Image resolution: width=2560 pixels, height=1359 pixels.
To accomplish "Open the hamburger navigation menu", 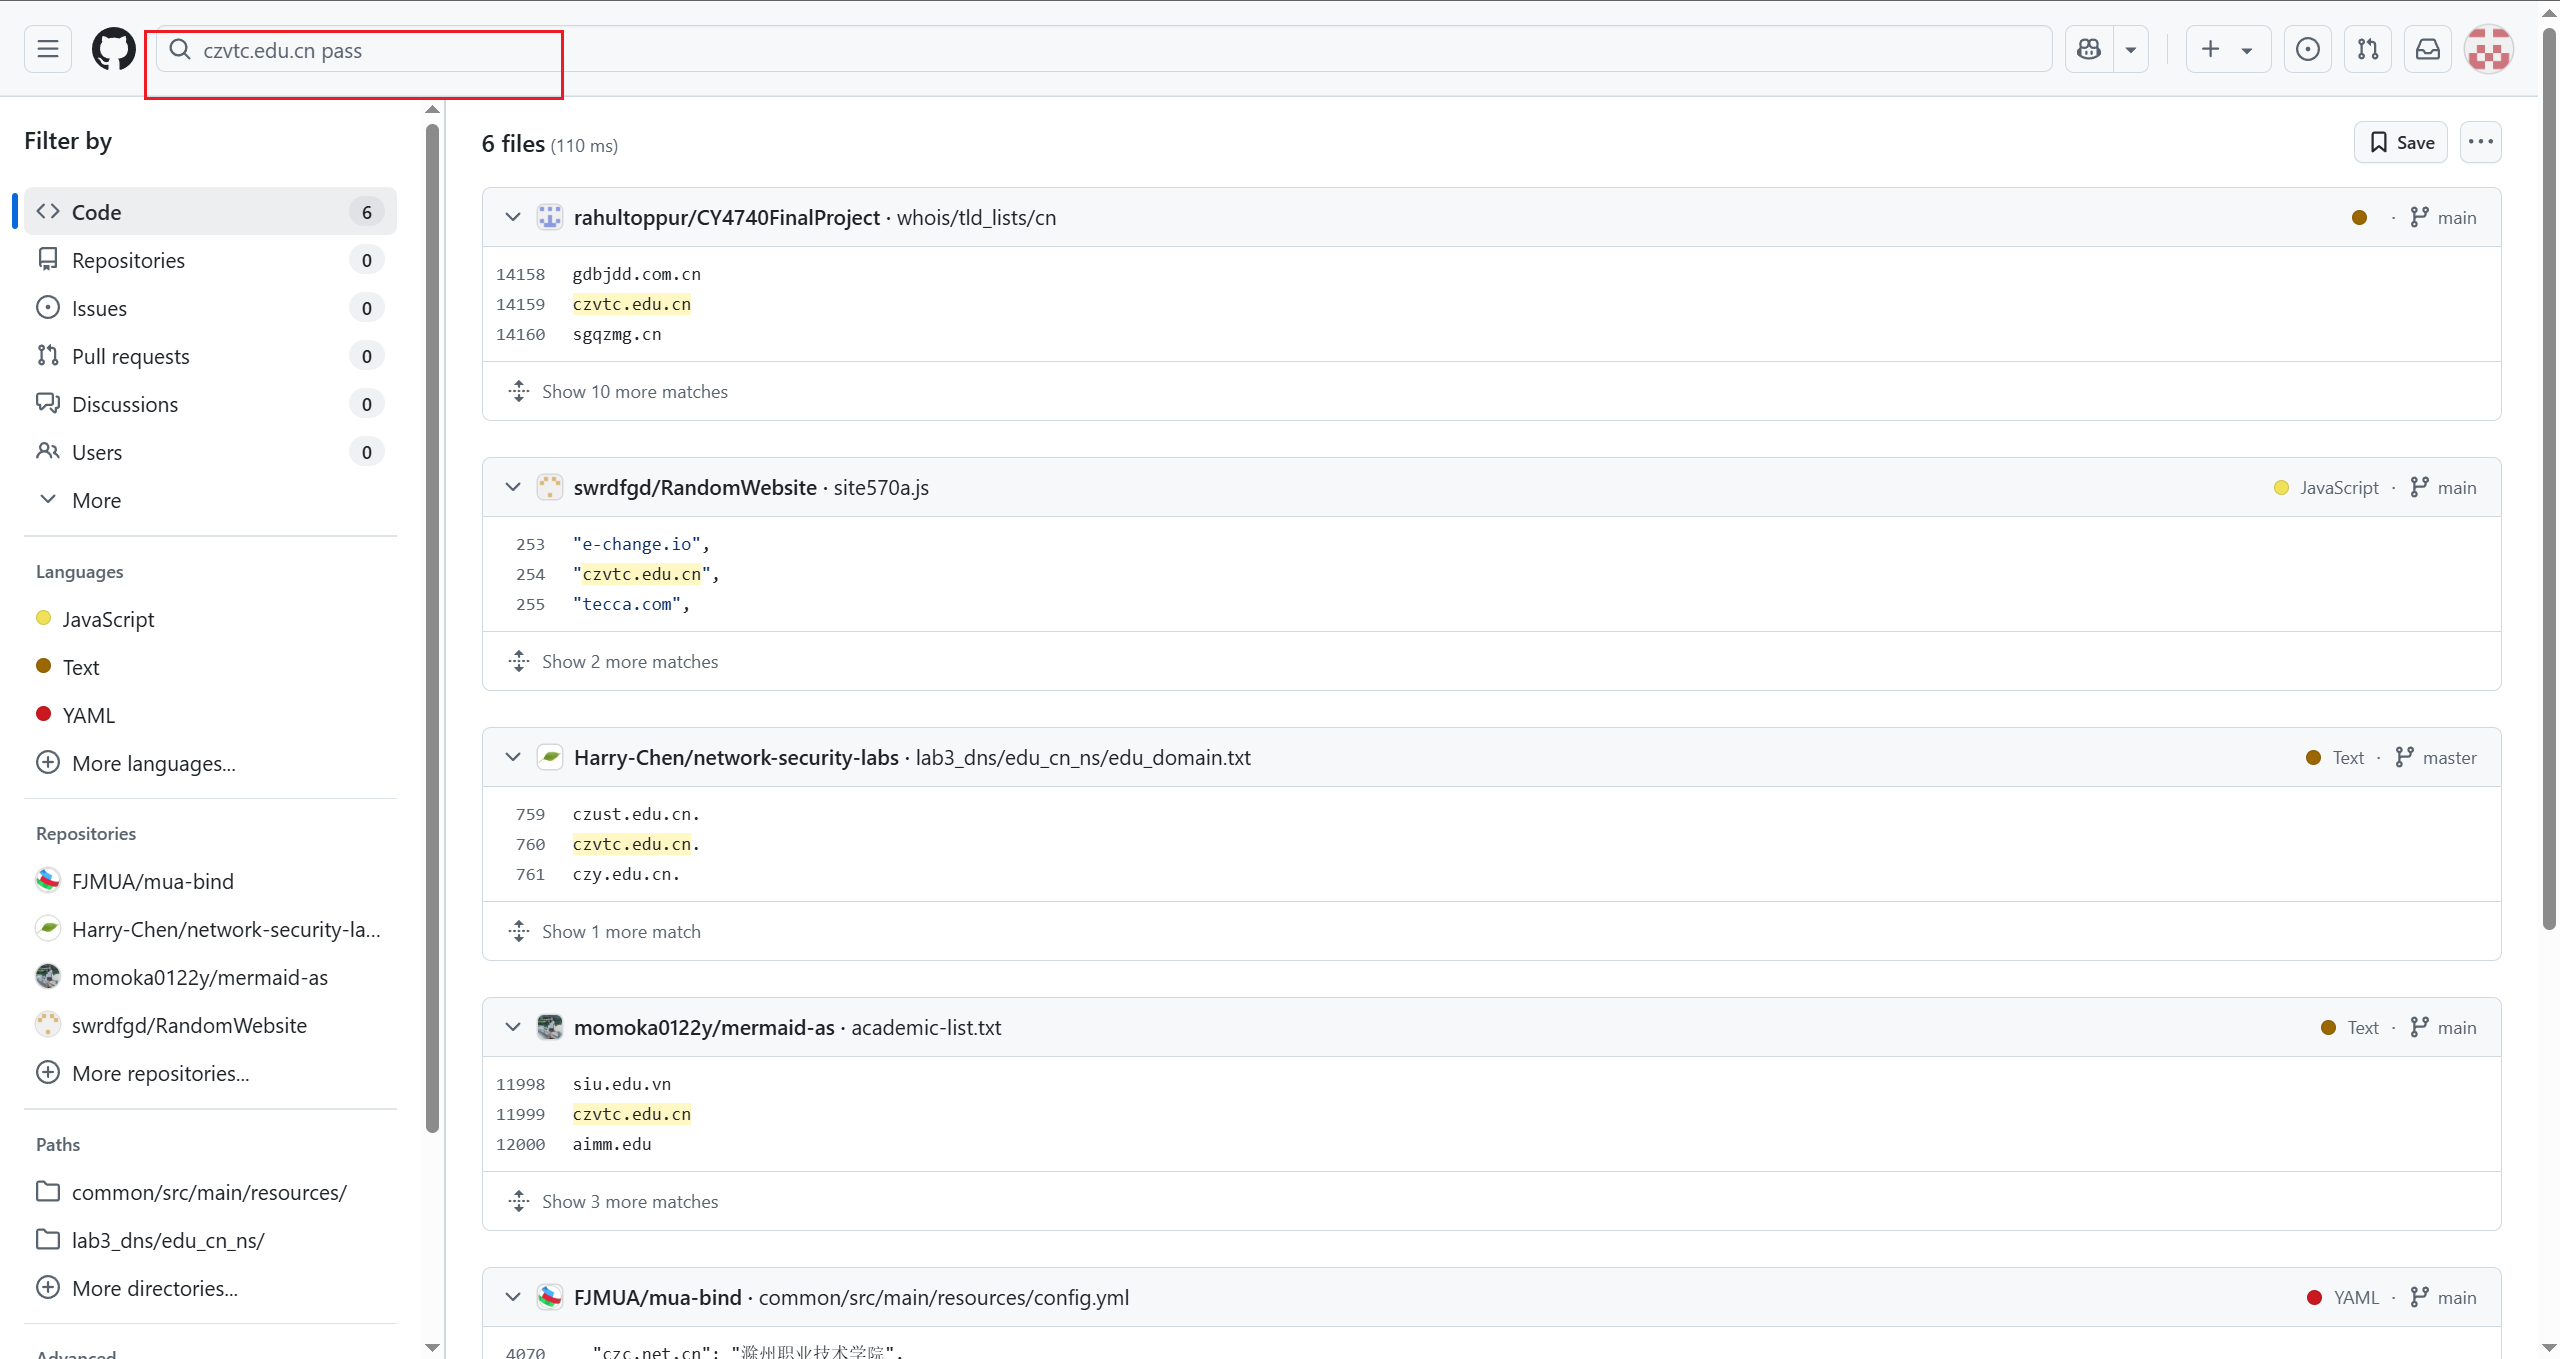I will [x=47, y=49].
